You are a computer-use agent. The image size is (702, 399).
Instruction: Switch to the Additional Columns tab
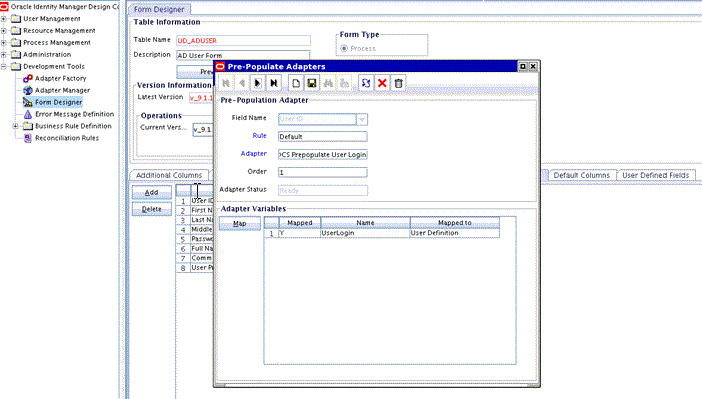pos(169,176)
